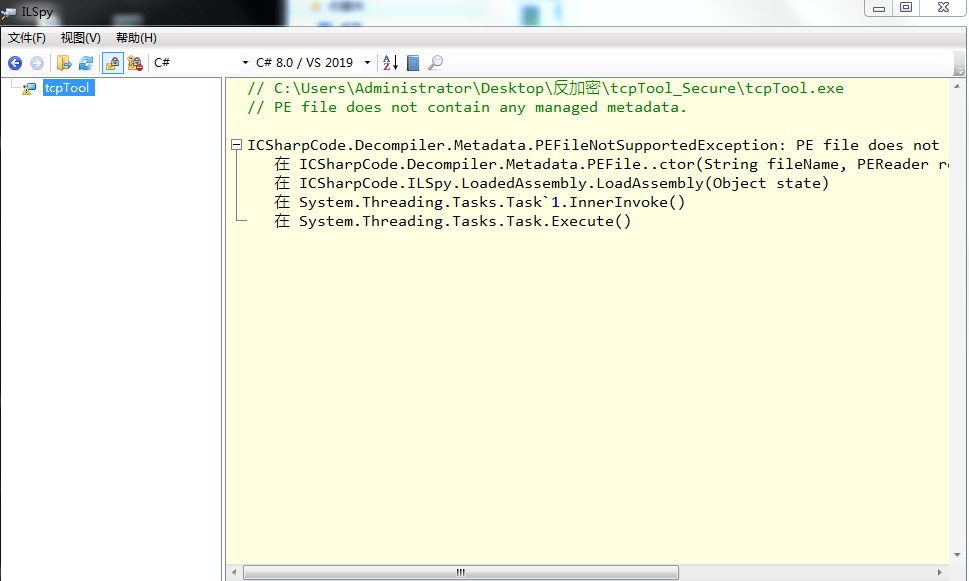Open the search pane via the magnifier icon
Viewport: 969px width, 581px height.
[434, 62]
